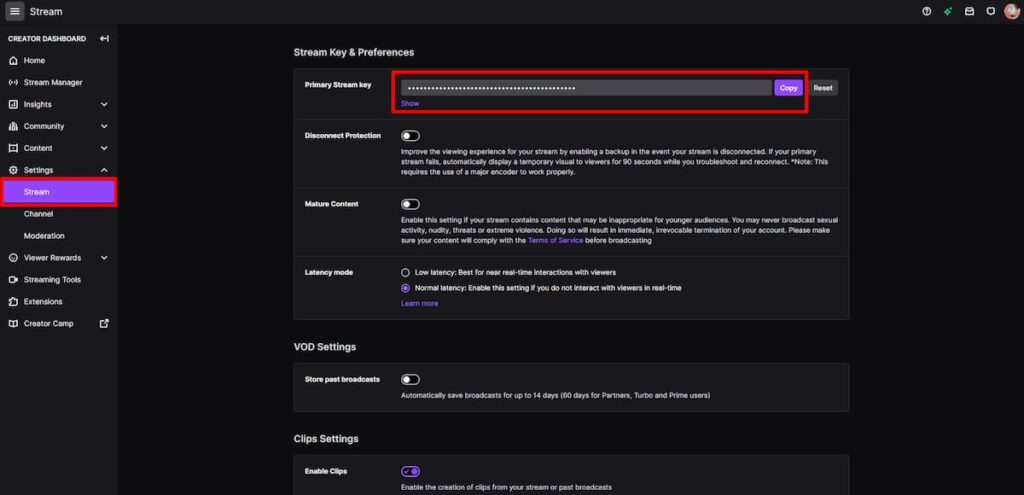
Task: Open the help question mark icon
Action: coord(926,12)
